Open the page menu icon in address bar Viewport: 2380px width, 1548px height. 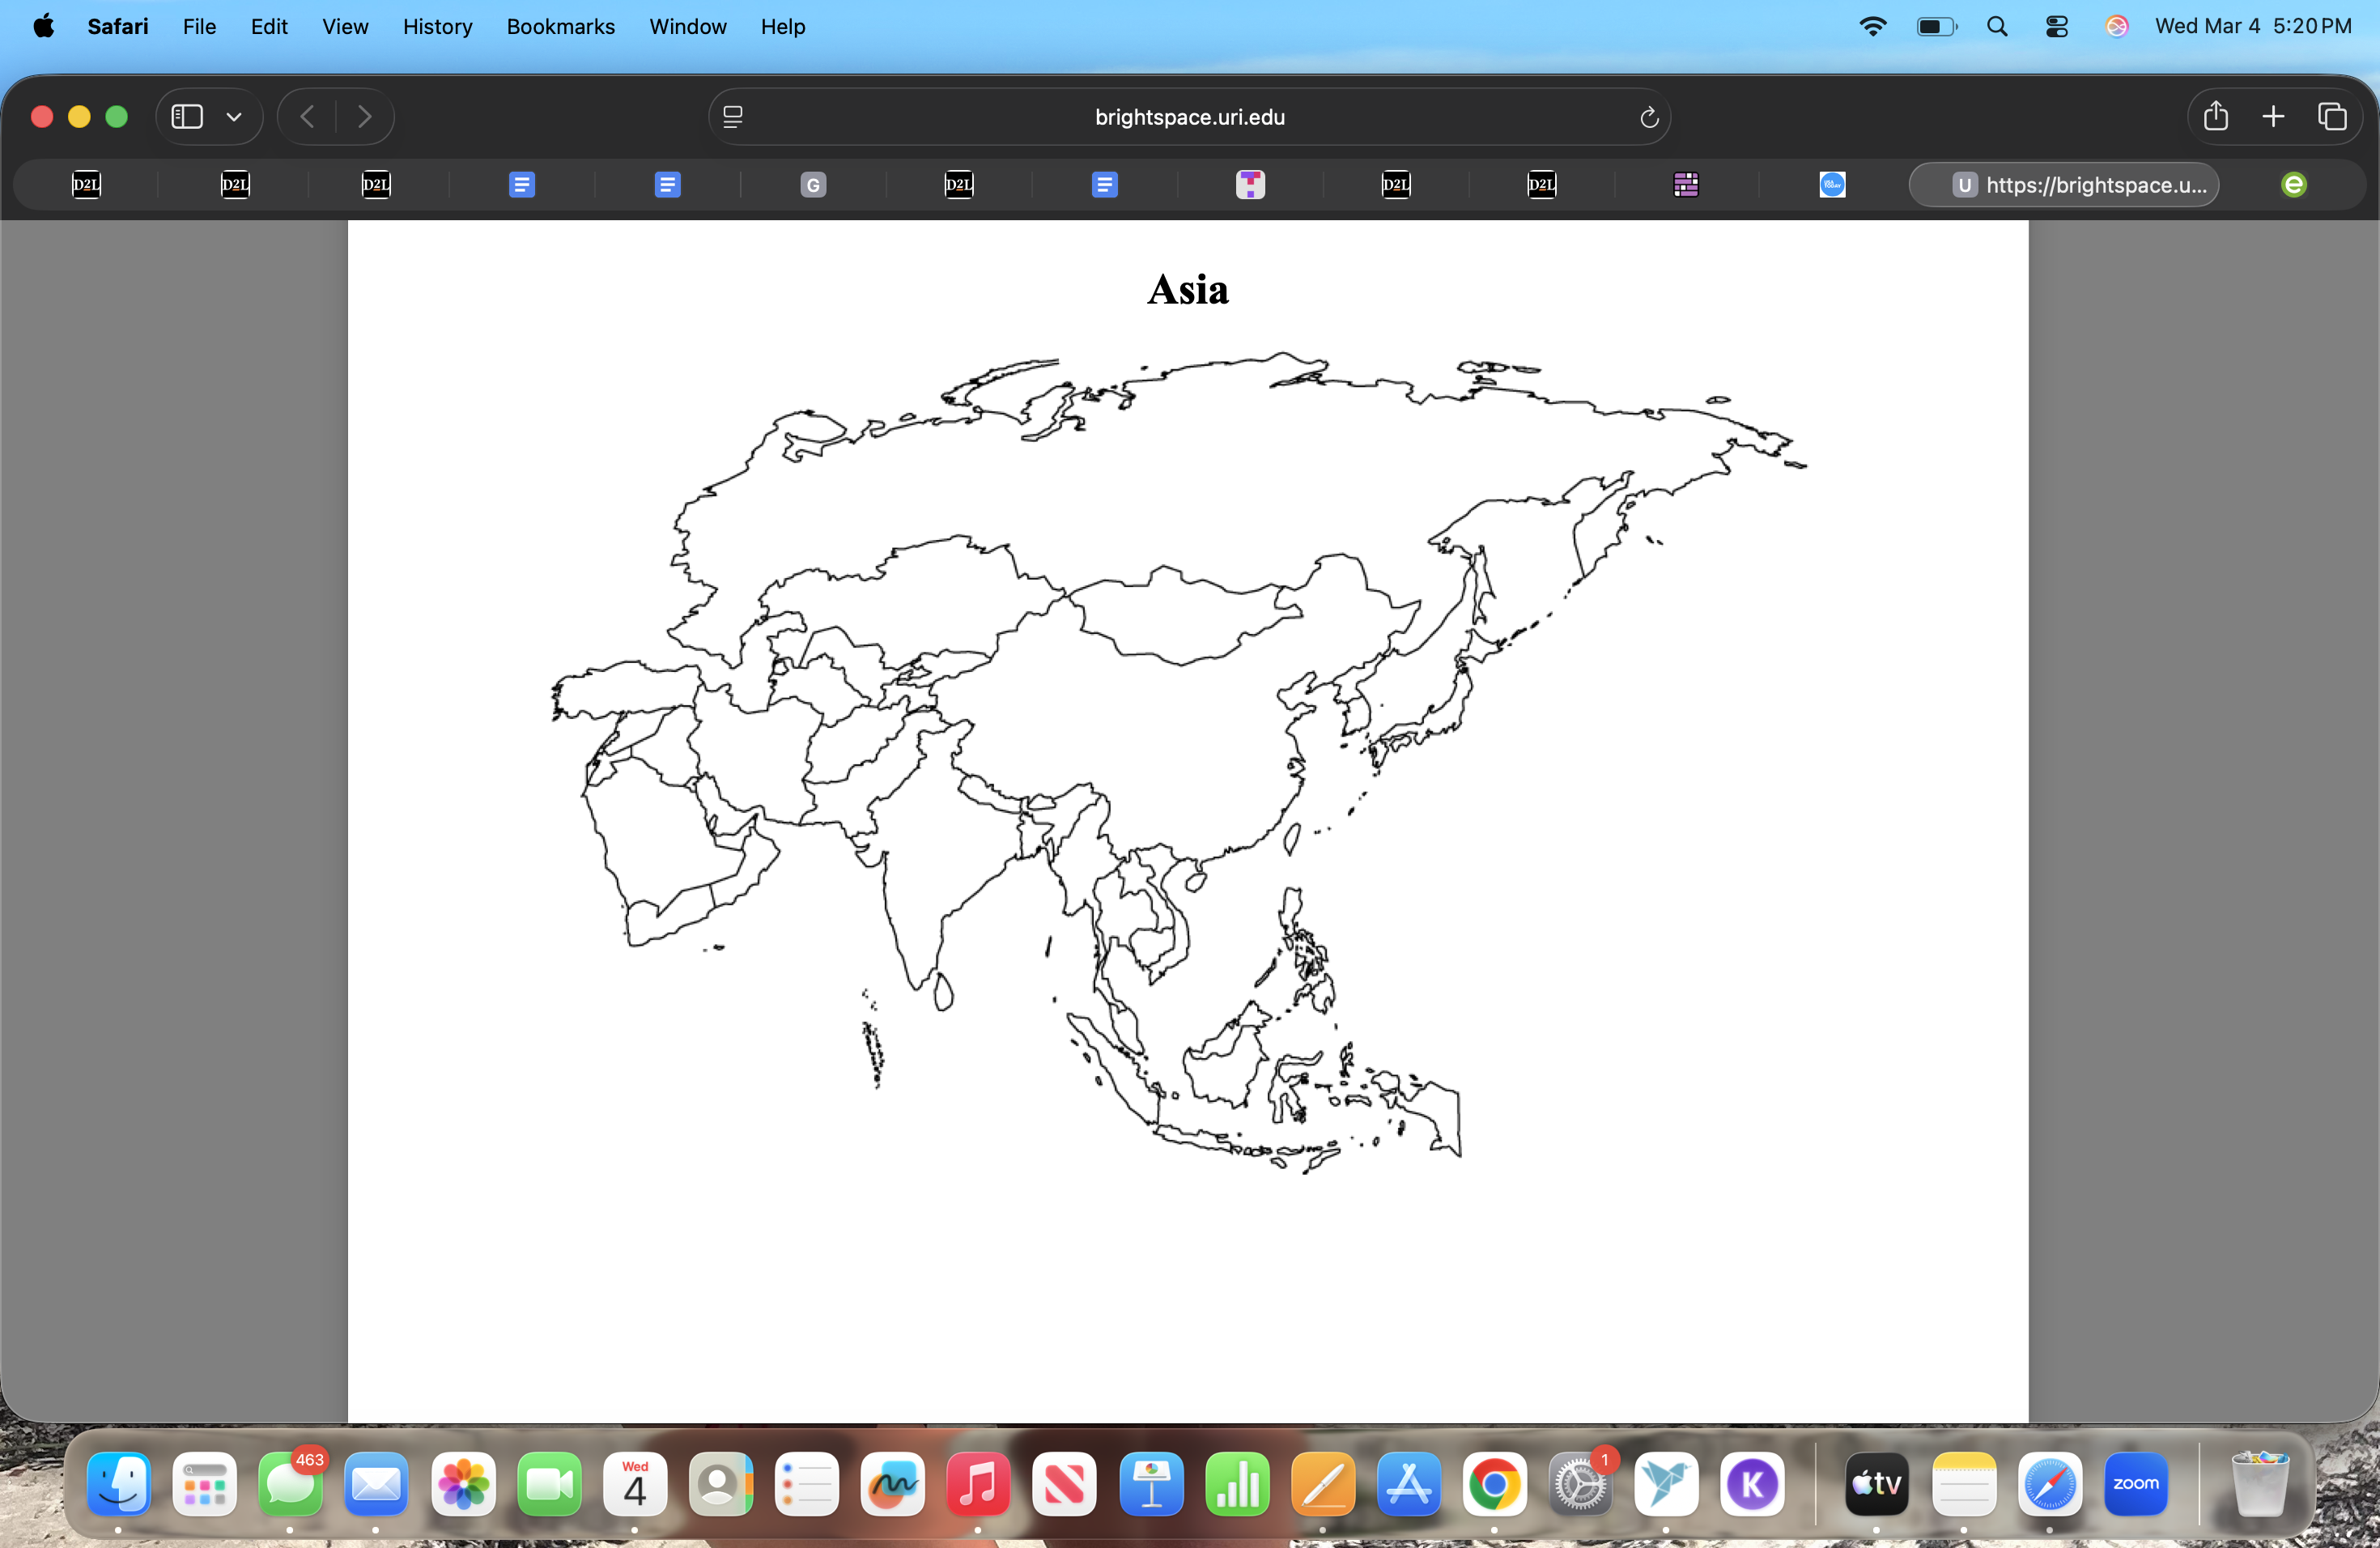tap(733, 117)
